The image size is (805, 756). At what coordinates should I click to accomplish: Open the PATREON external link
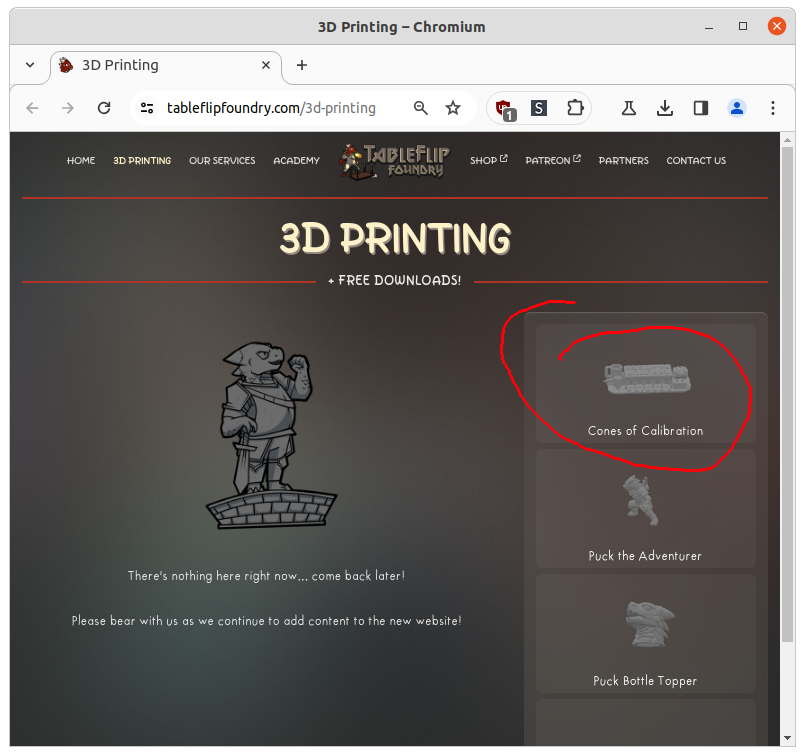[x=553, y=160]
